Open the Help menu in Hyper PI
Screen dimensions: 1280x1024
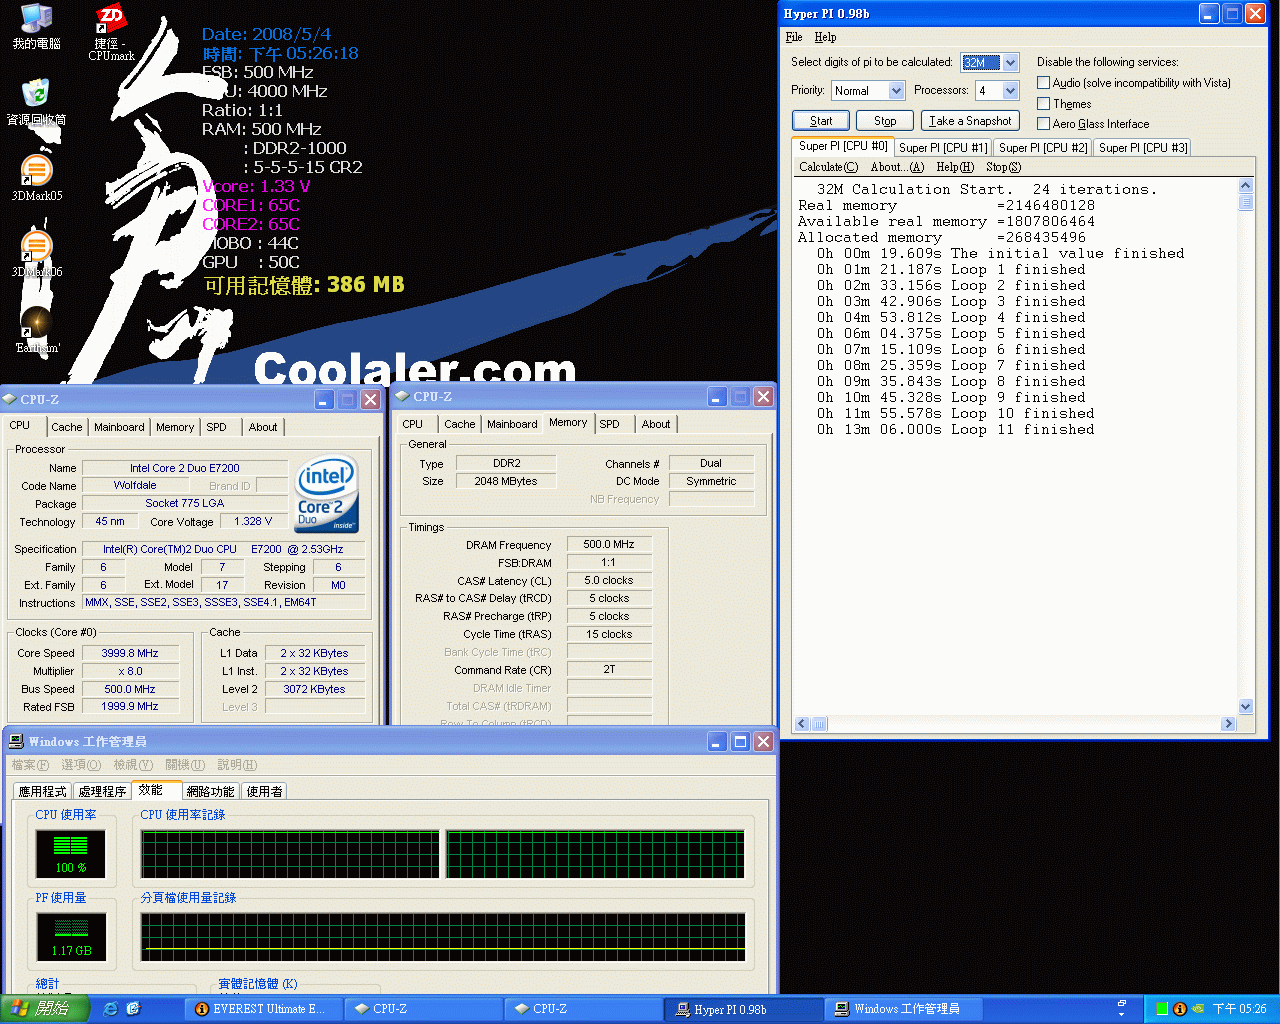tap(825, 37)
